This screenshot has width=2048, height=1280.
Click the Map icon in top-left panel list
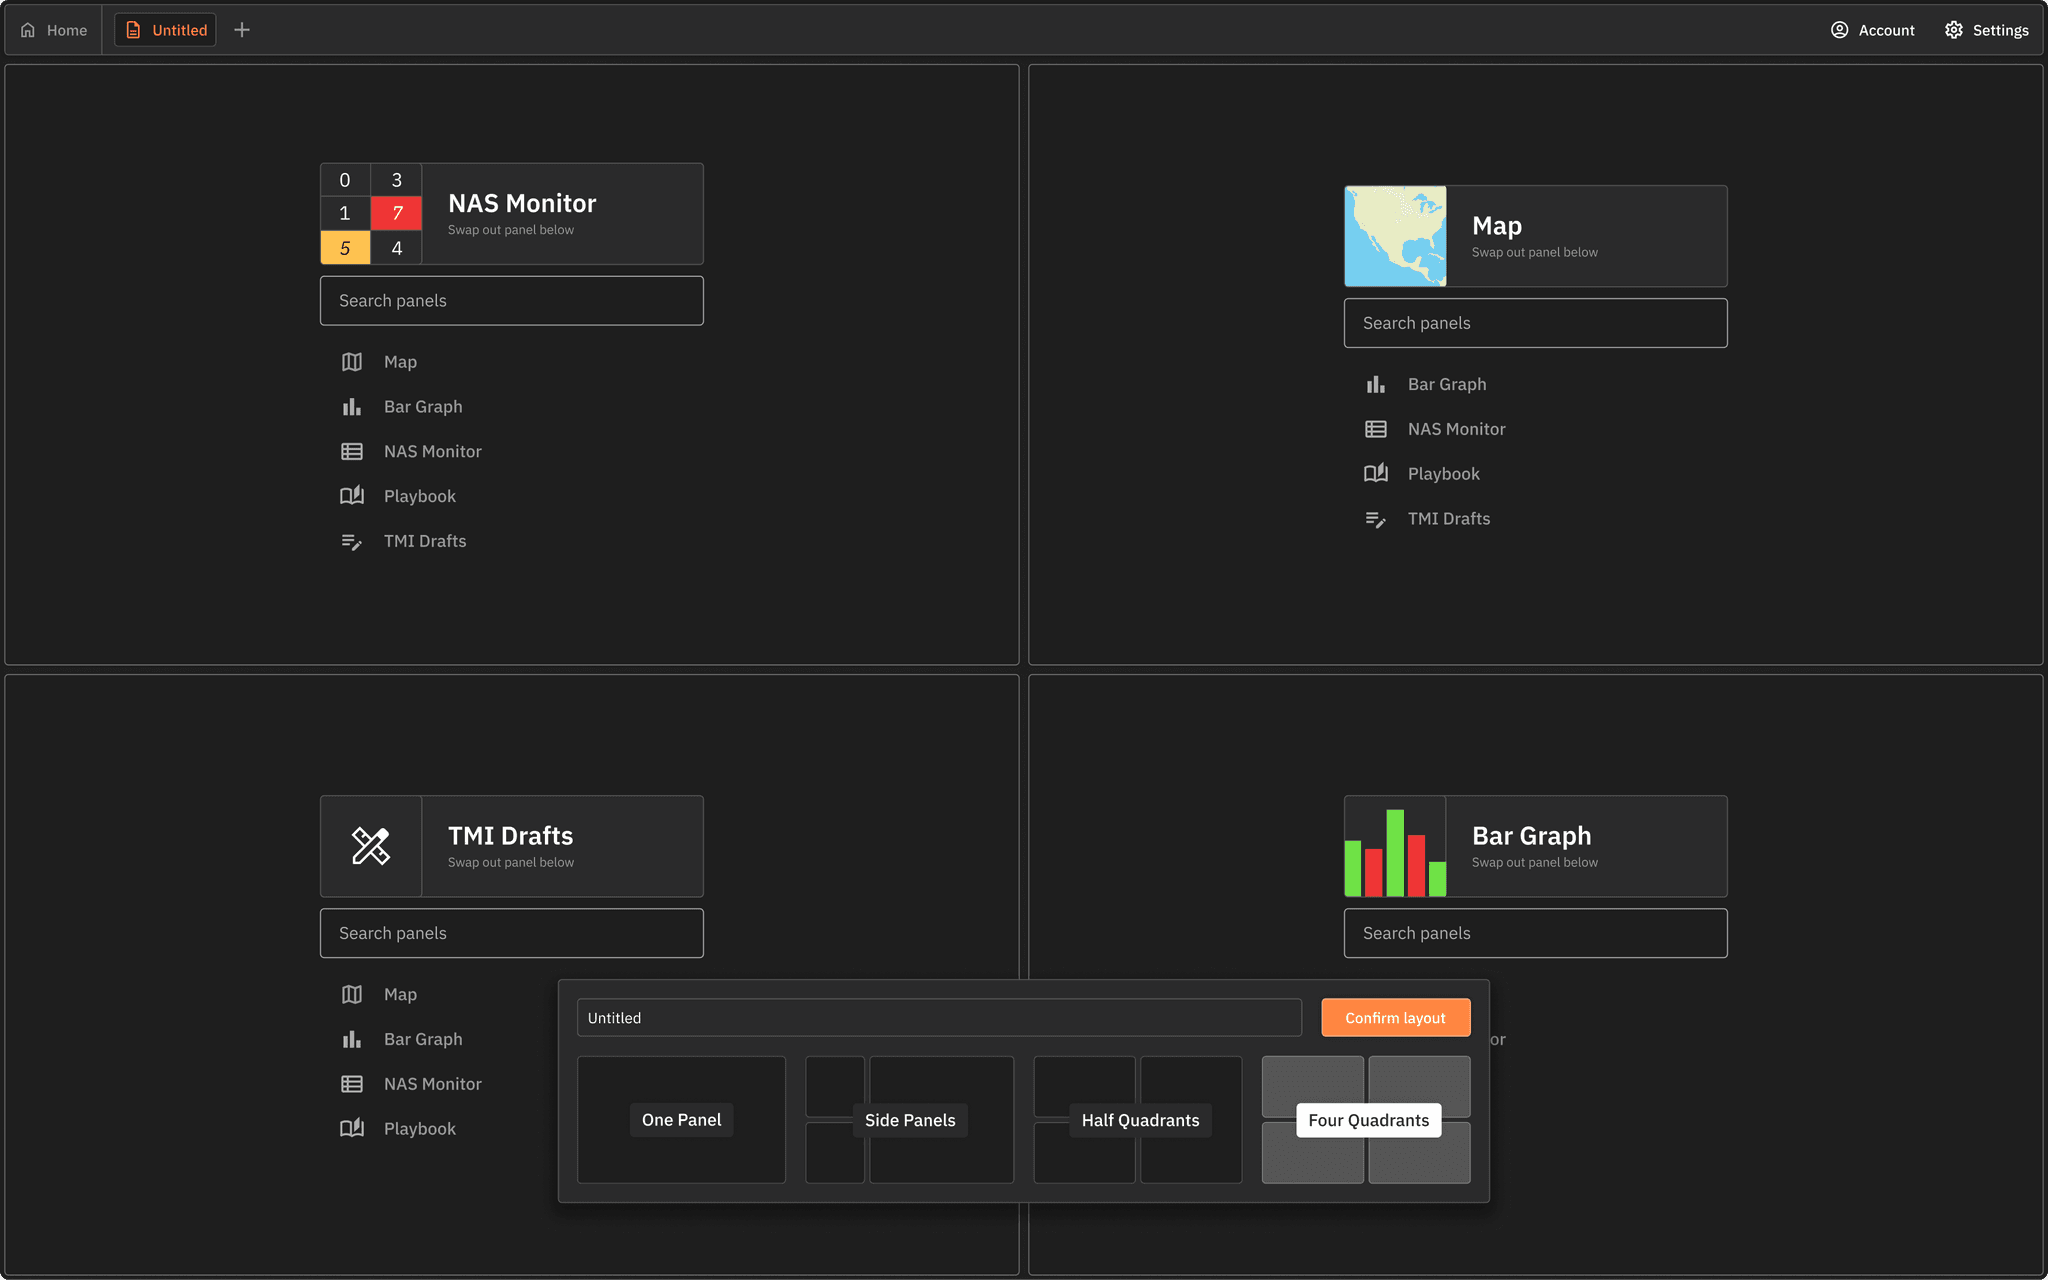click(352, 362)
